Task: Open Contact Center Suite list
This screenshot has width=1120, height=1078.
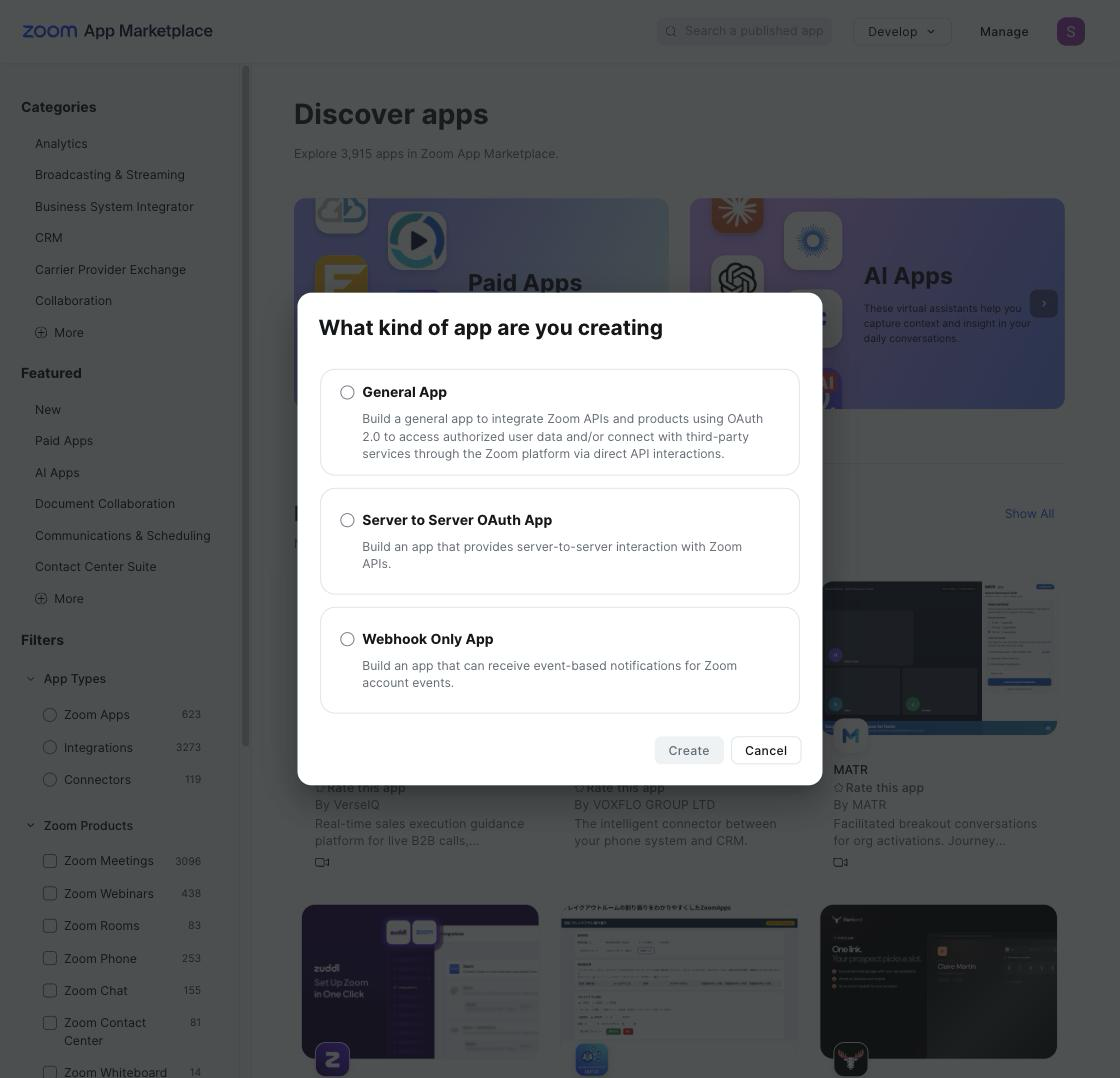Action: point(96,567)
